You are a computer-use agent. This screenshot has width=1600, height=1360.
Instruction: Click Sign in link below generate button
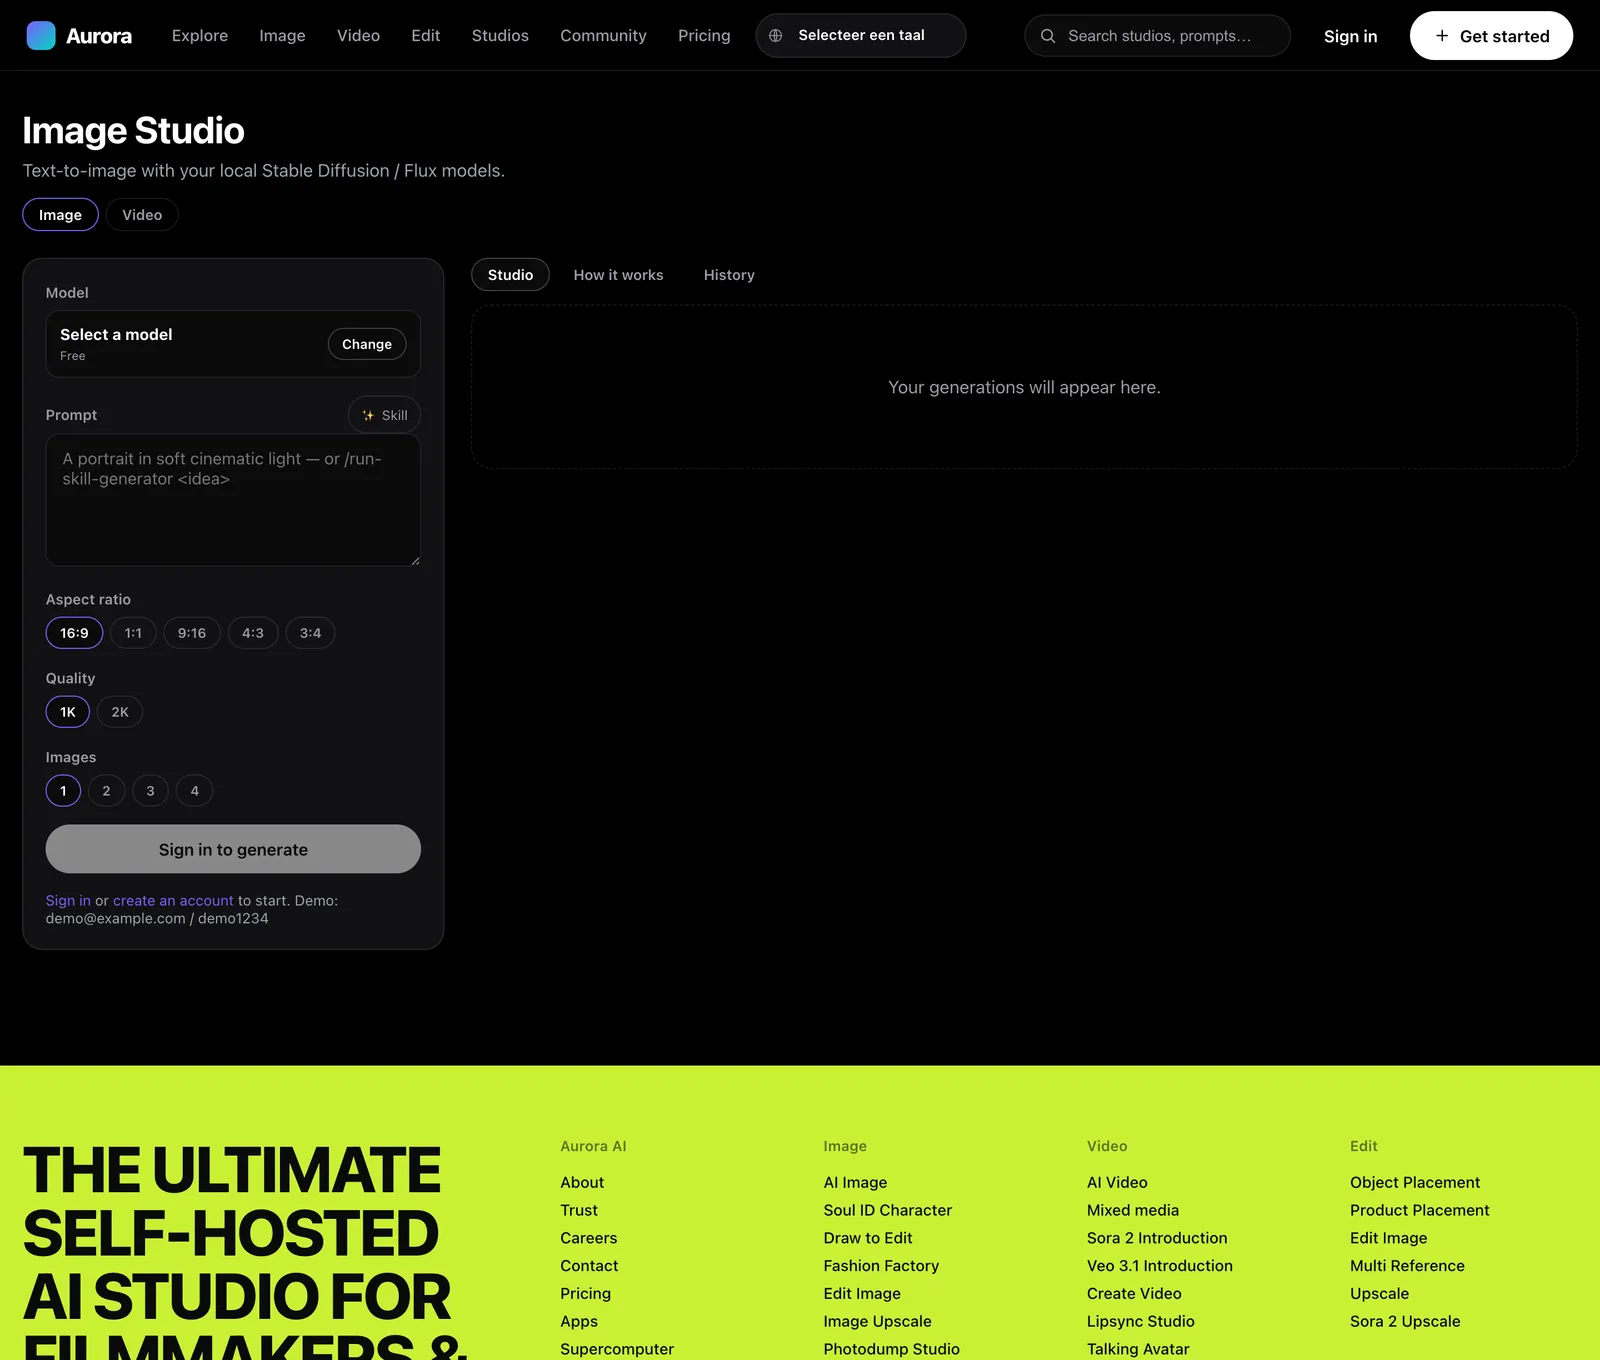click(68, 901)
